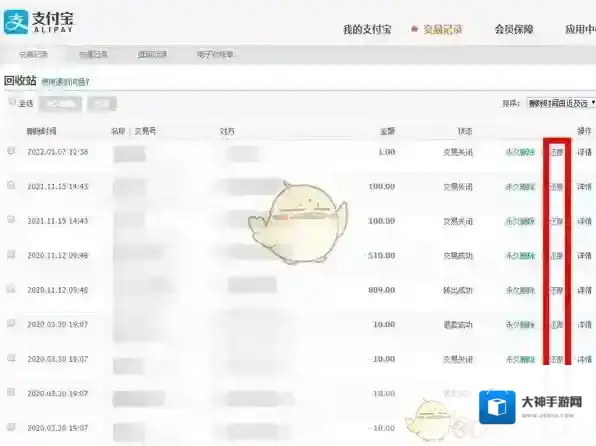596x446 pixels.
Task: Open the help link beside 回收站
Action: pyautogui.click(x=65, y=82)
